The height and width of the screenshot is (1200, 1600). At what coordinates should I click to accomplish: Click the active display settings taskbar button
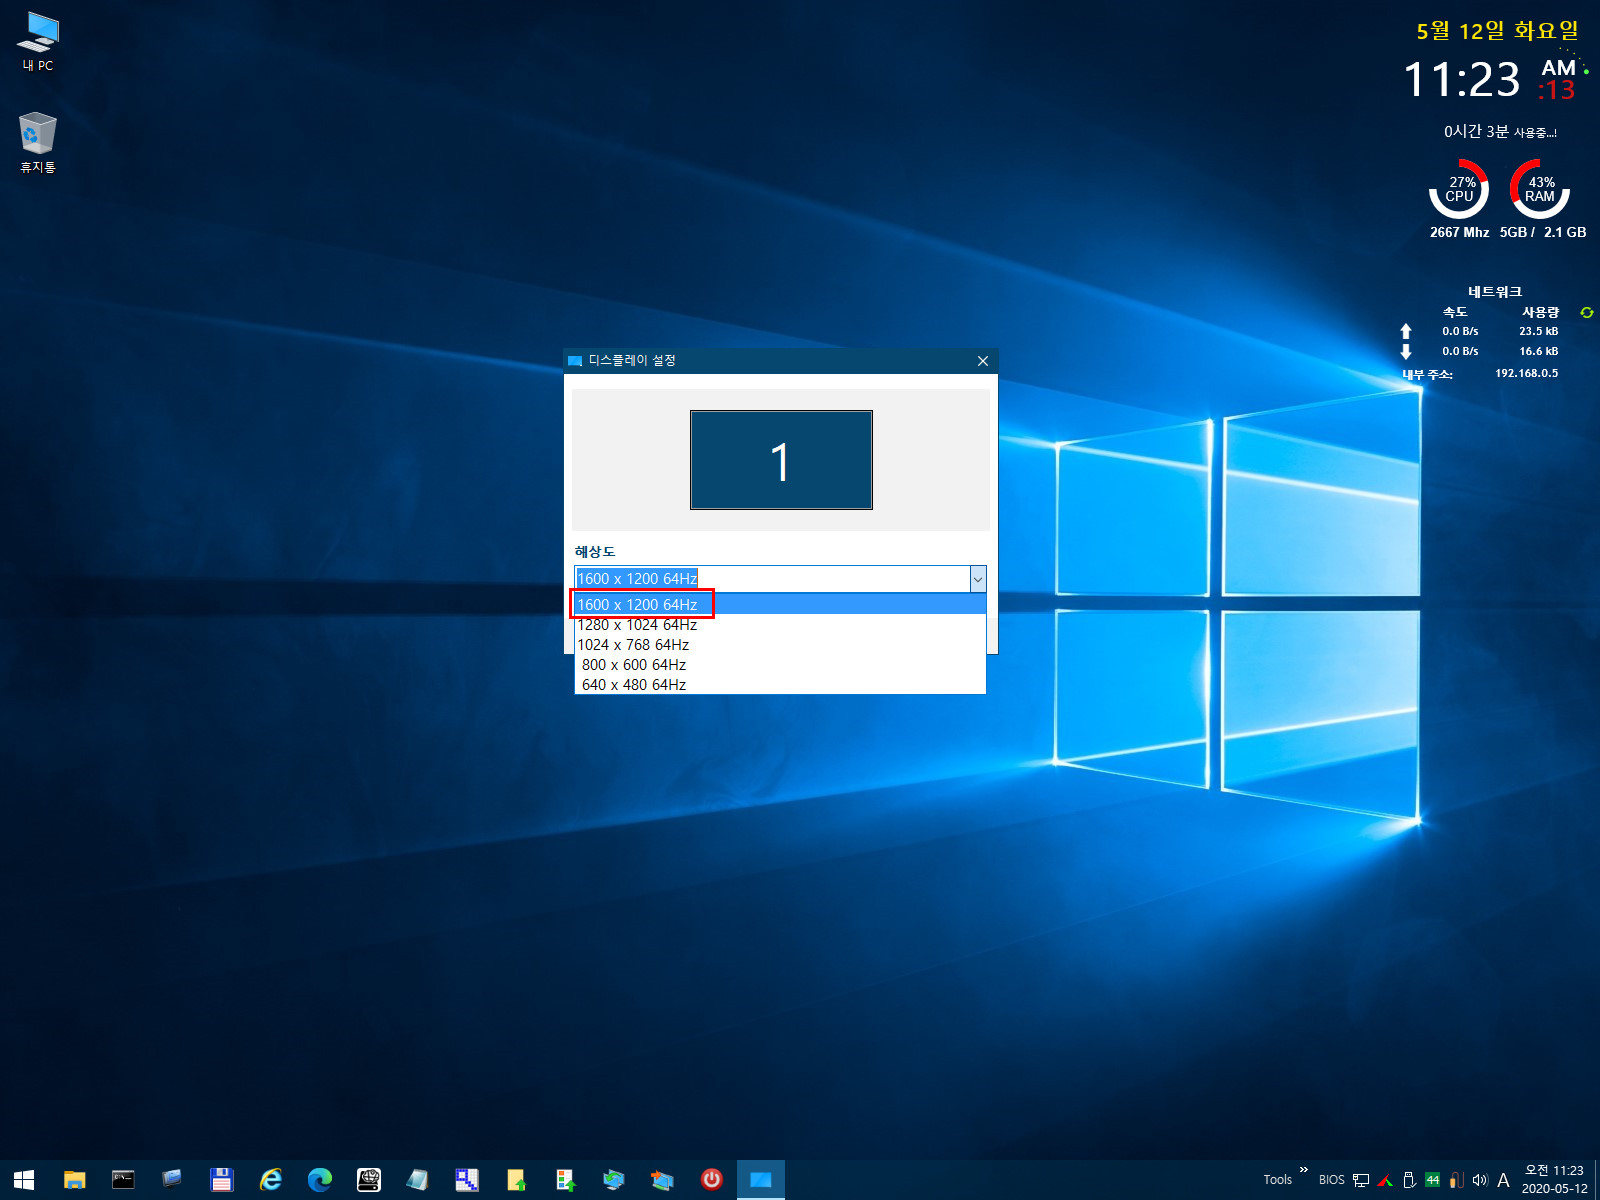[761, 1180]
